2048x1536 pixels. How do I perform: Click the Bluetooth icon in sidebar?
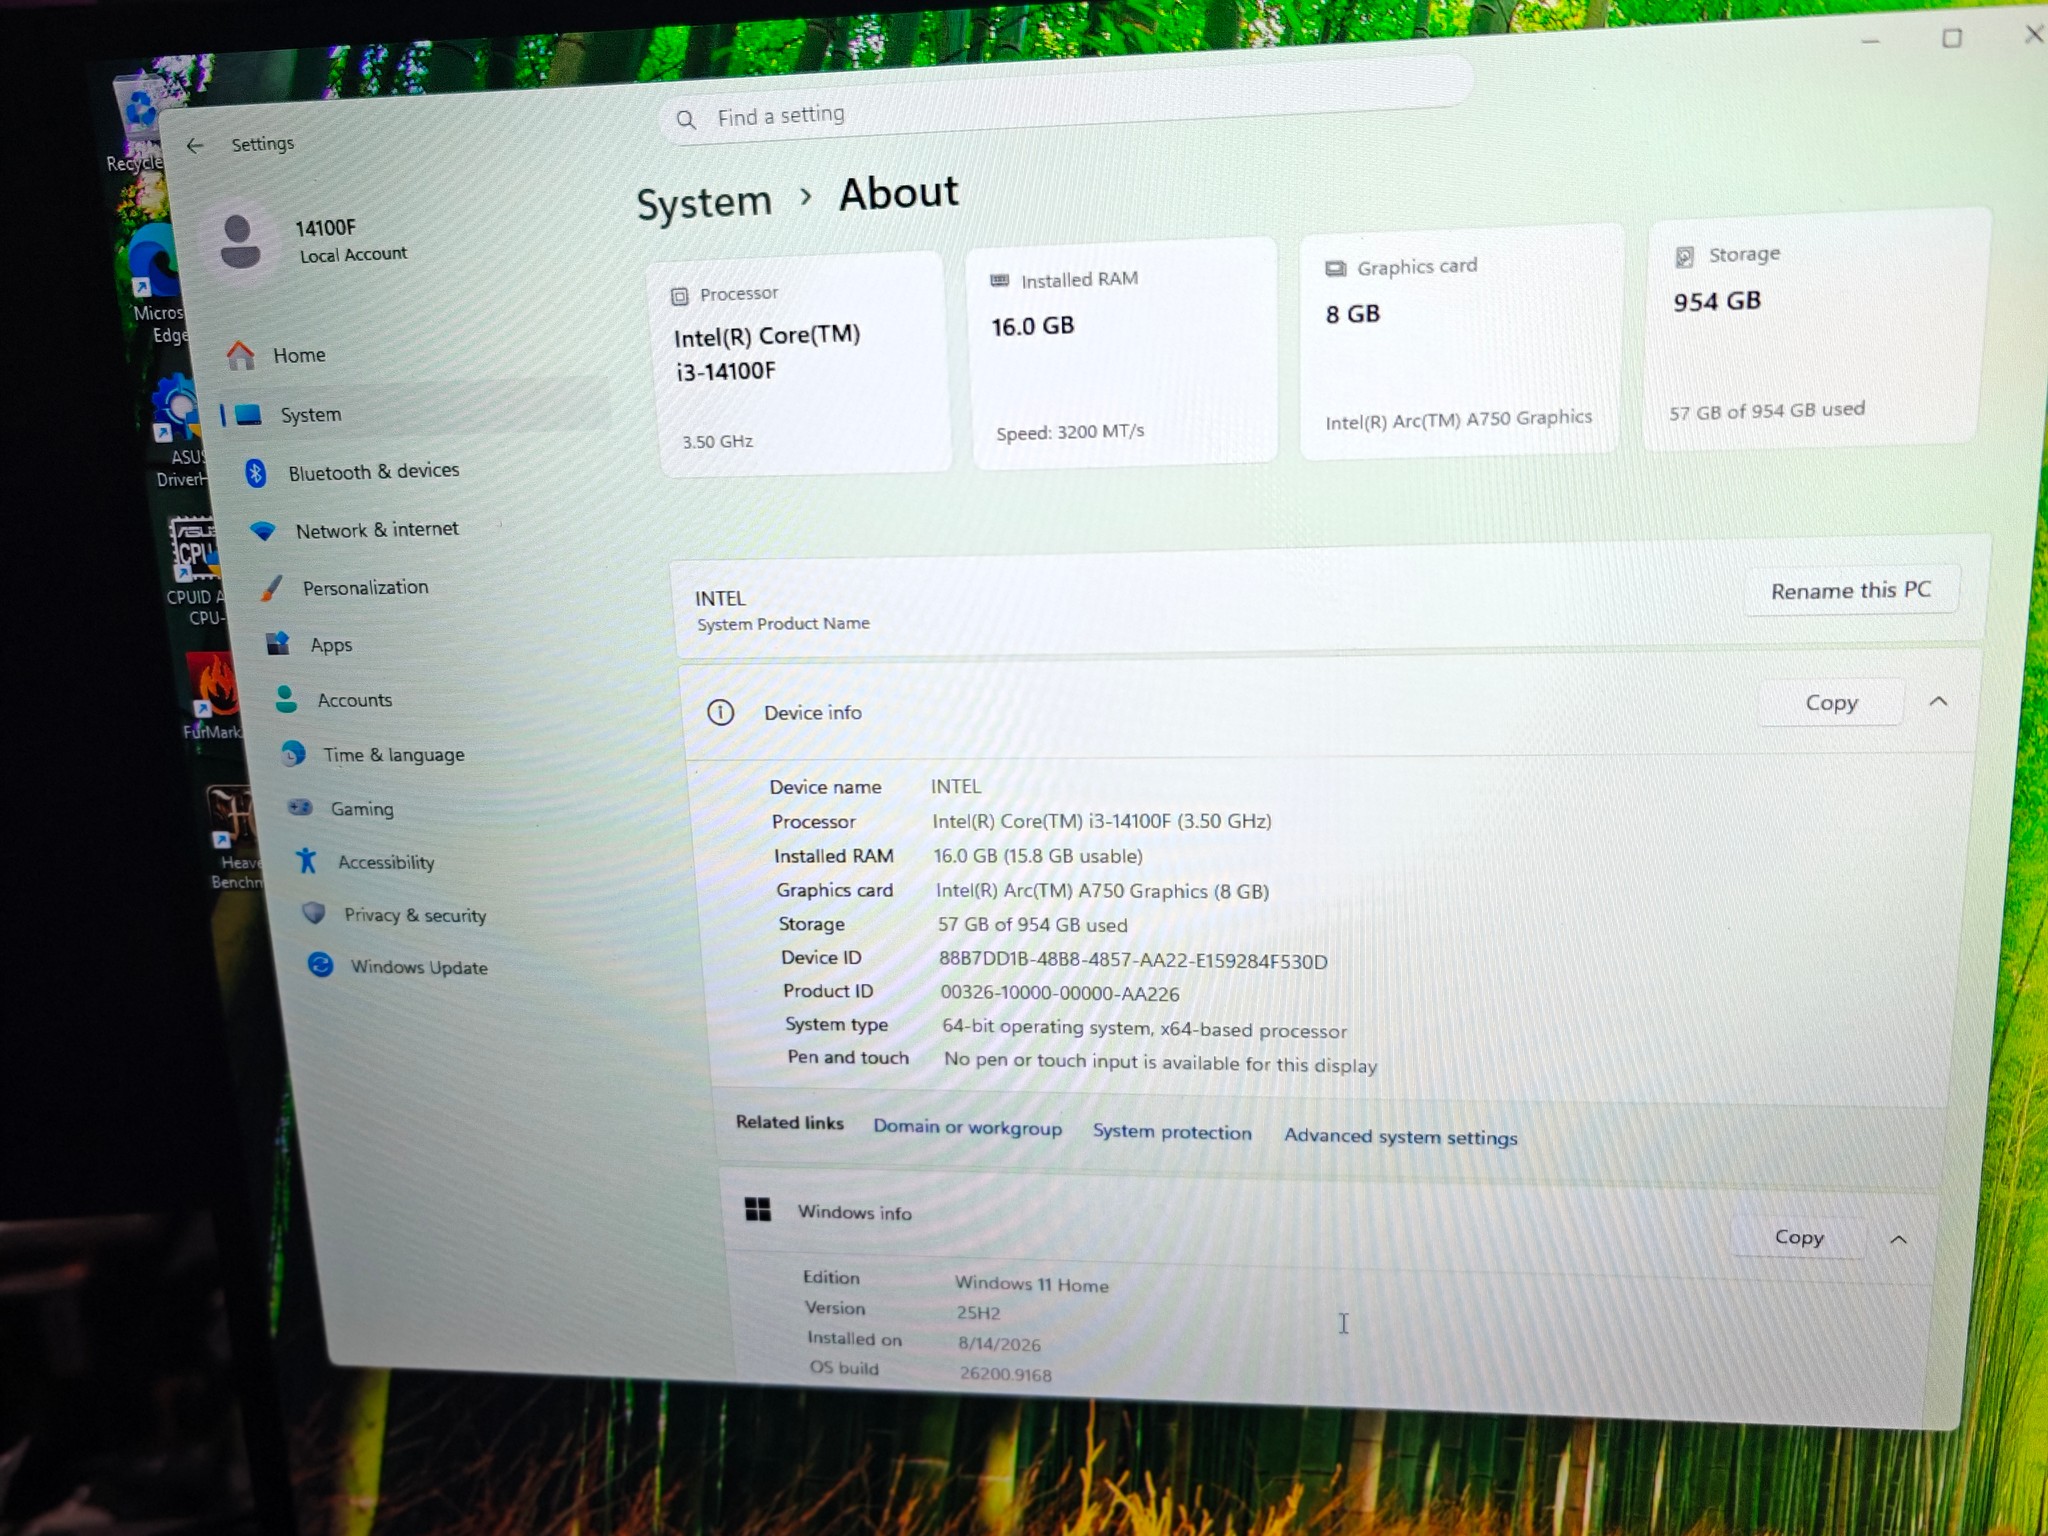point(256,472)
